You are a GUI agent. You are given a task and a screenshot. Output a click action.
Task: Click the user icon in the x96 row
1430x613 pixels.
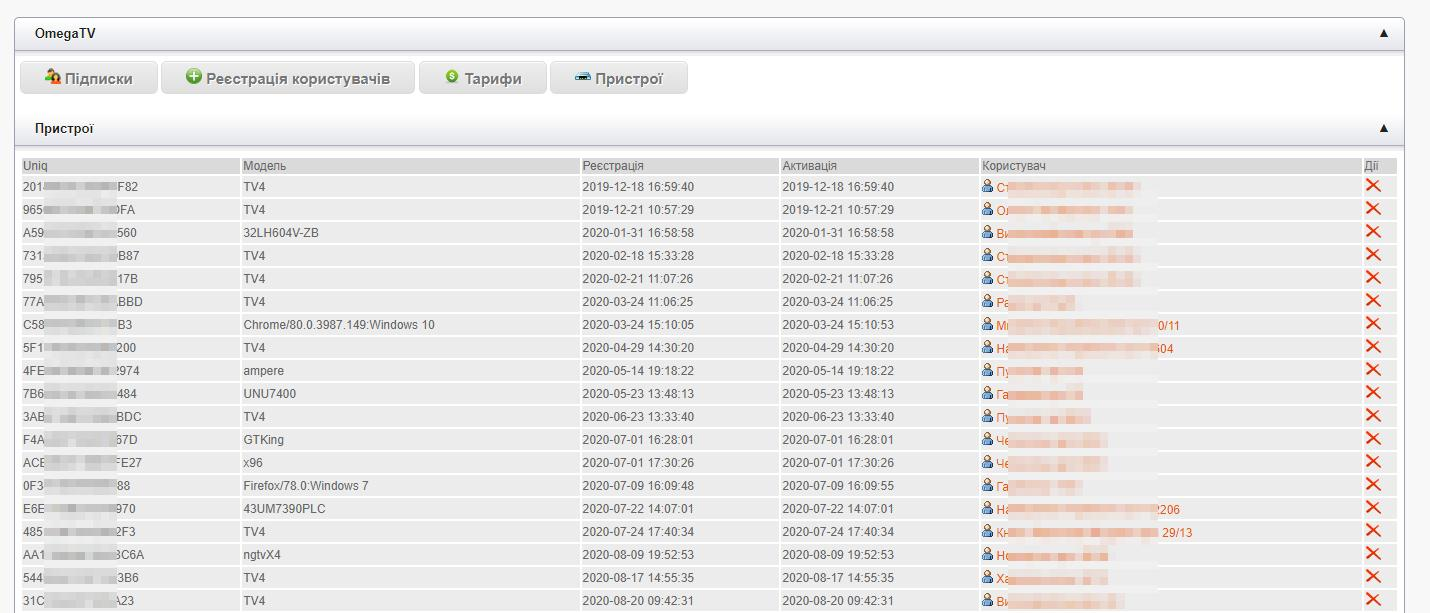(x=988, y=463)
